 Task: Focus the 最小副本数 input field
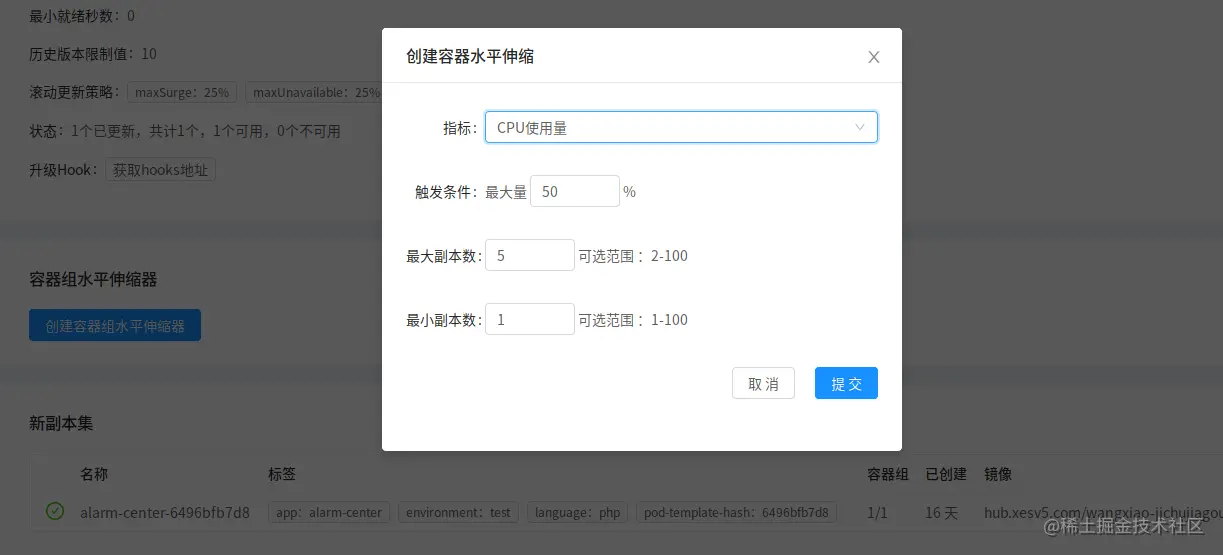click(x=530, y=319)
